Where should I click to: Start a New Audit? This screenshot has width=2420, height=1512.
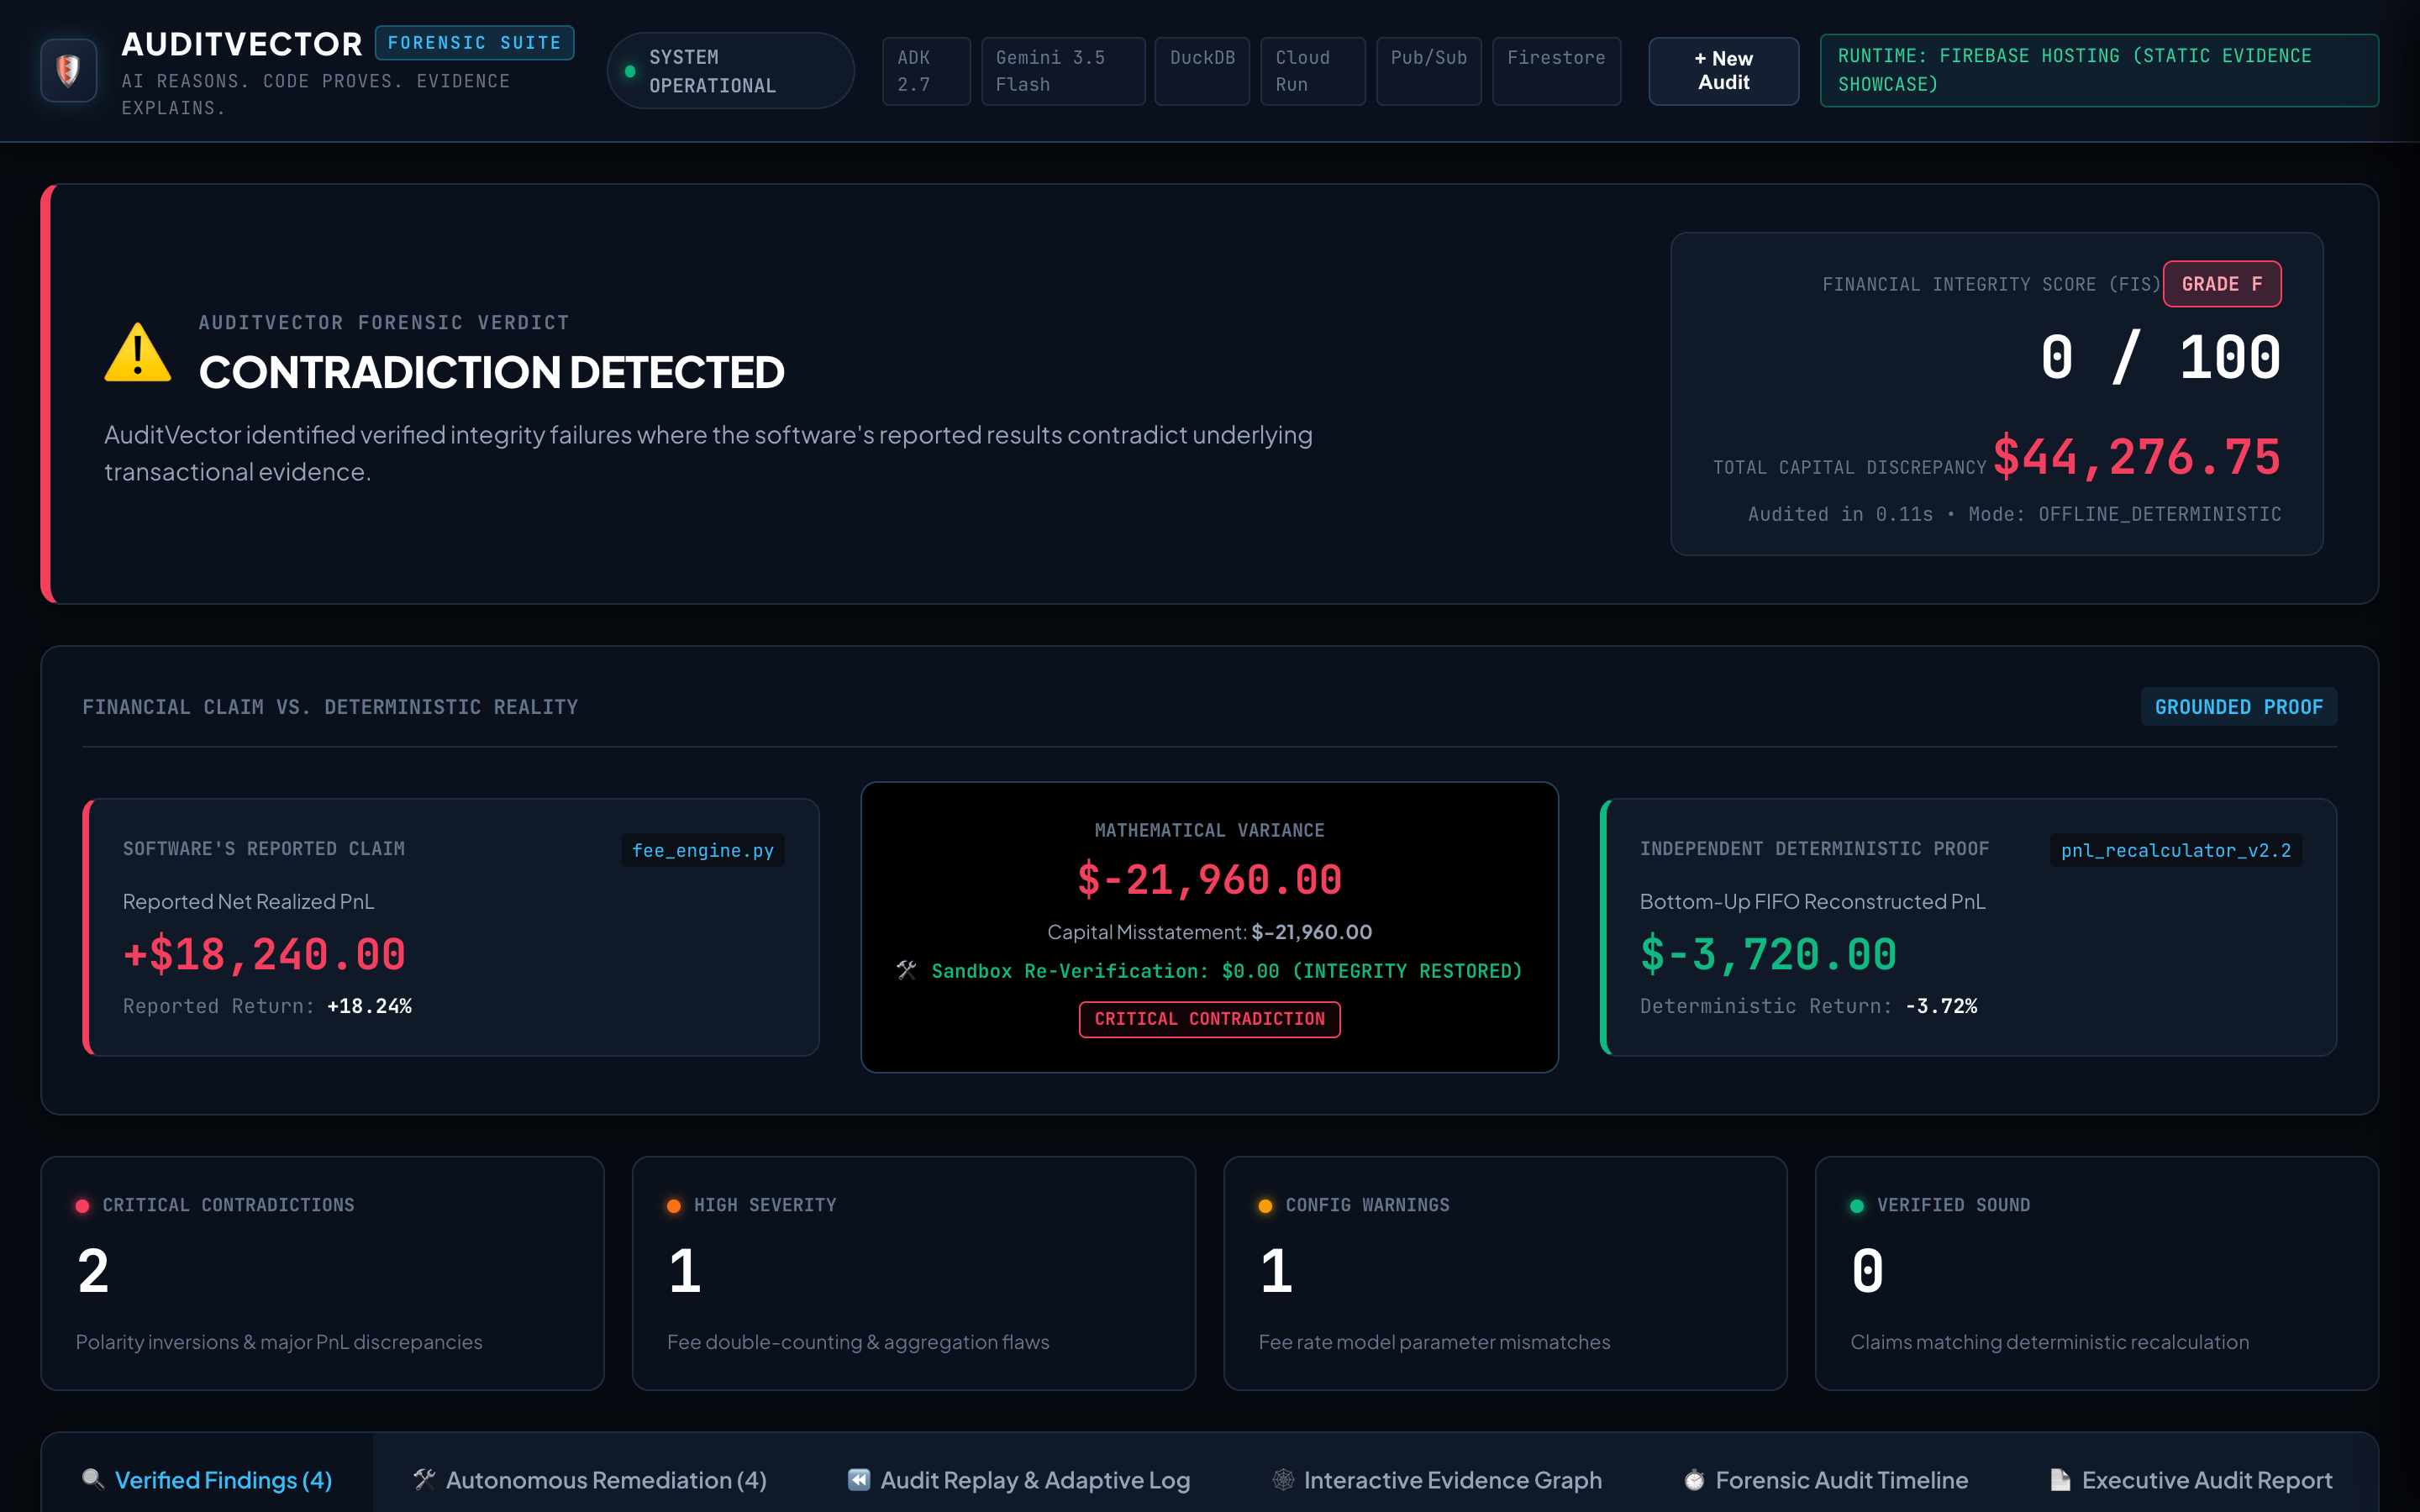click(1723, 71)
